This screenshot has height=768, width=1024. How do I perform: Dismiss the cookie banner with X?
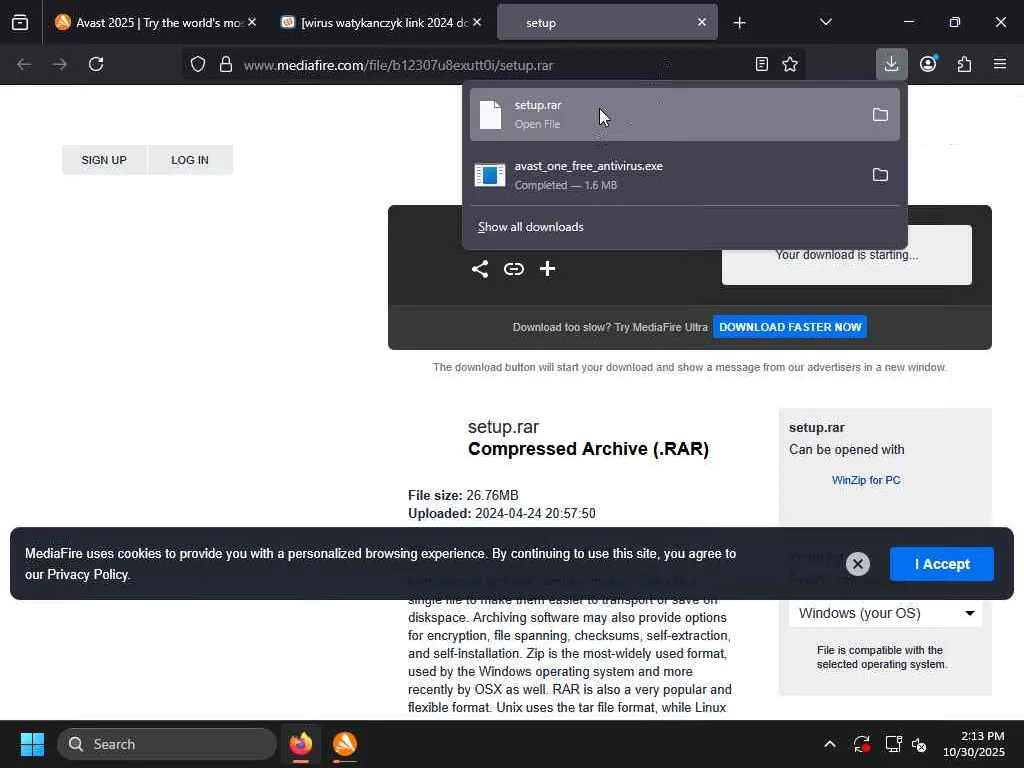[857, 564]
